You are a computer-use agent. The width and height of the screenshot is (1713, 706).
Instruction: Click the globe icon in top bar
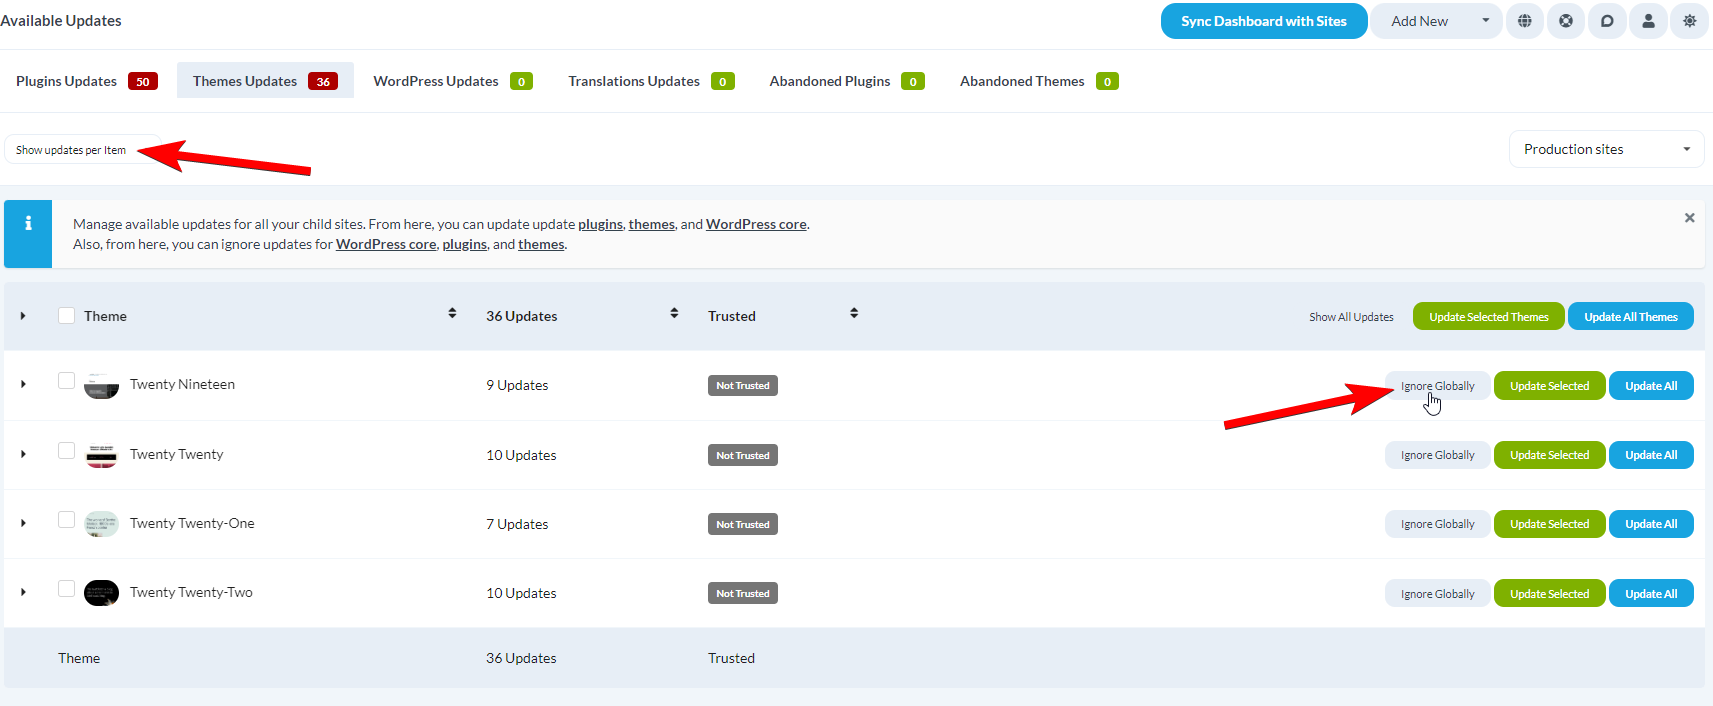[1524, 21]
